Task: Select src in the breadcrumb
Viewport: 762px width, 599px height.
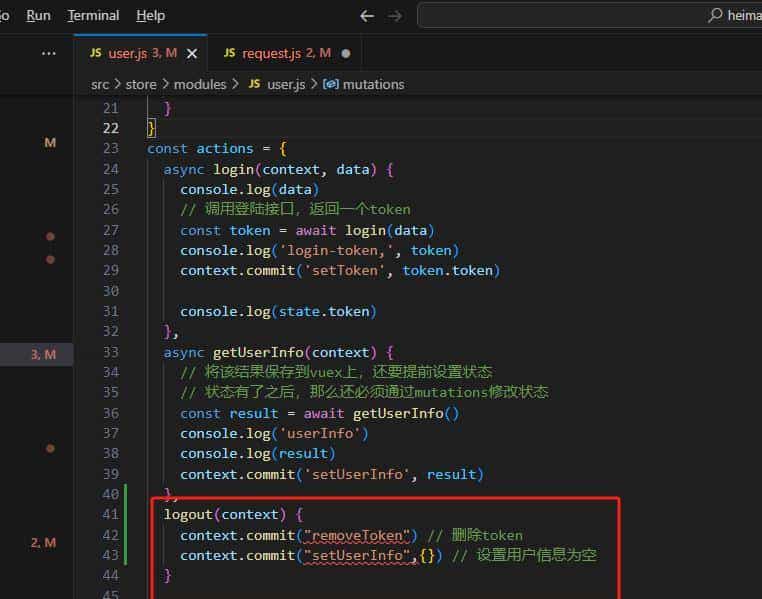Action: [x=100, y=85]
